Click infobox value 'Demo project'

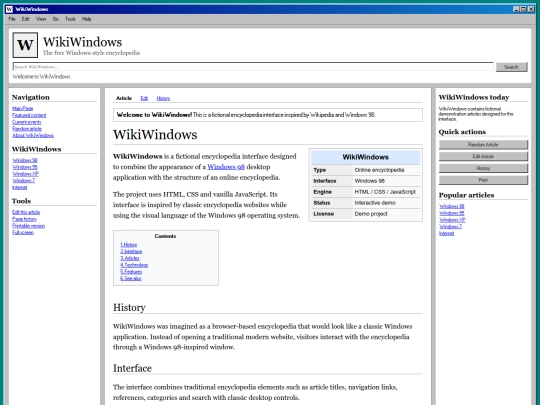click(x=371, y=214)
